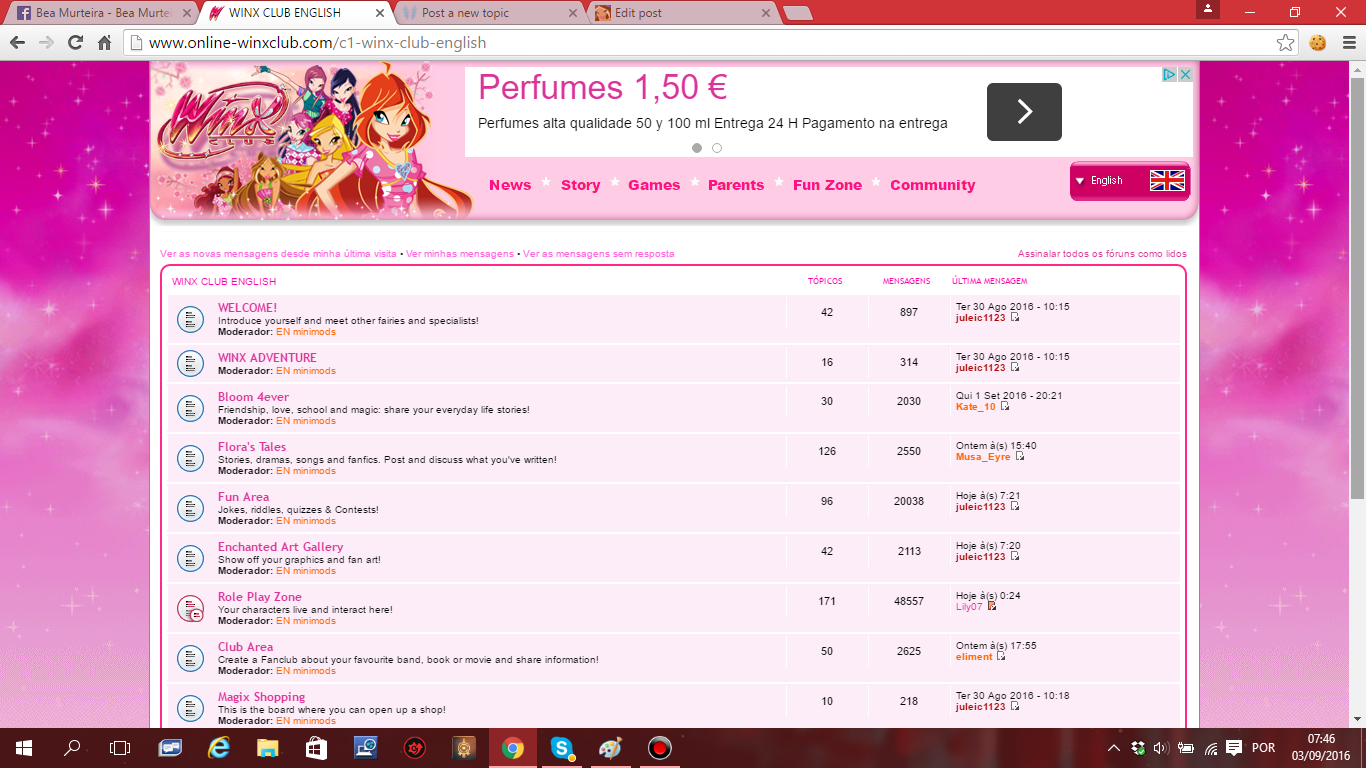The image size is (1366, 768).
Task: Open juleic1123 profile in WINX ADVENTURE row
Action: coord(981,368)
